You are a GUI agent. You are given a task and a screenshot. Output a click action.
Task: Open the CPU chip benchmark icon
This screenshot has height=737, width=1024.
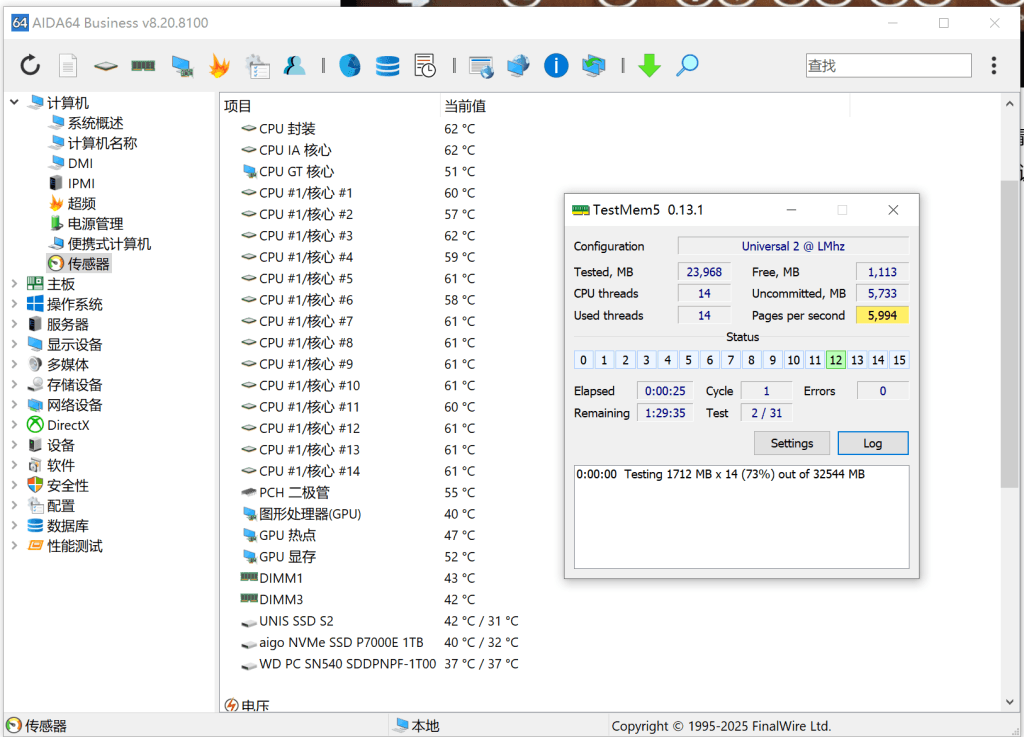[x=105, y=66]
